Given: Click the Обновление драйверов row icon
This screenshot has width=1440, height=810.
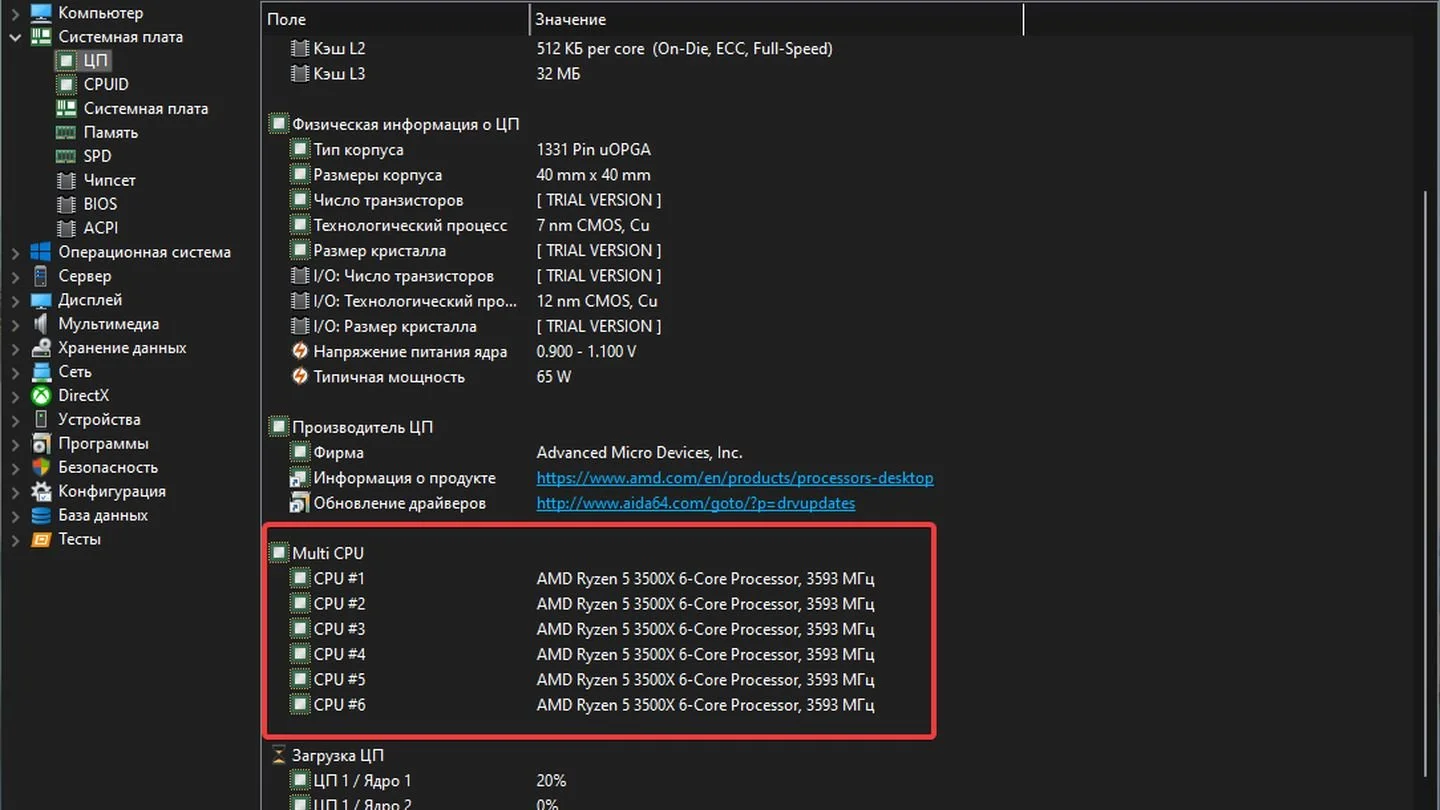Looking at the screenshot, I should (x=299, y=503).
